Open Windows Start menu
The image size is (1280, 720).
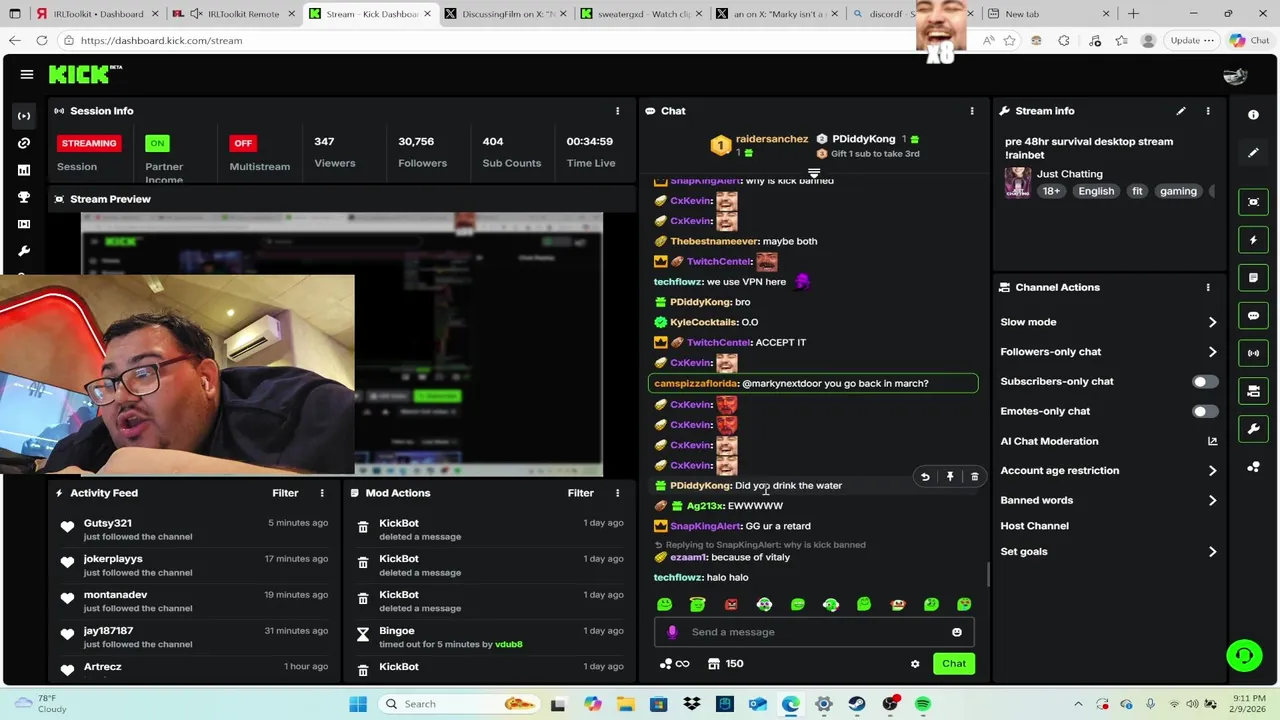358,704
